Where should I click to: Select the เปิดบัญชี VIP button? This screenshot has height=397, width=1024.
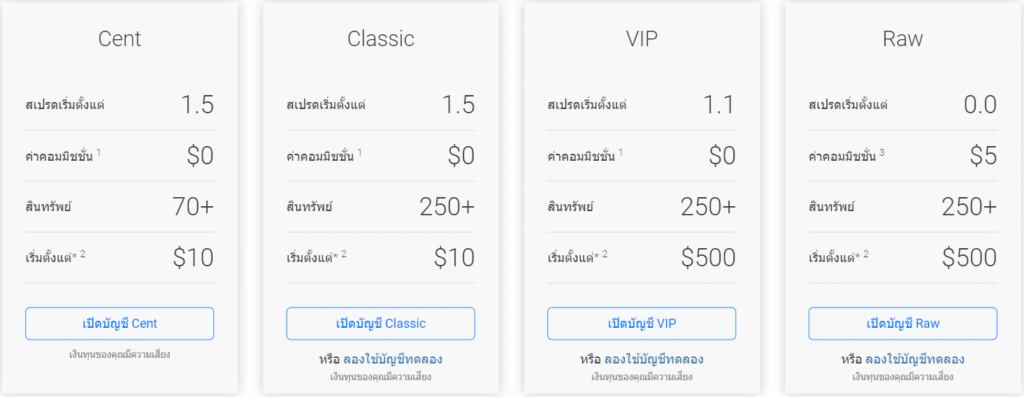(641, 324)
